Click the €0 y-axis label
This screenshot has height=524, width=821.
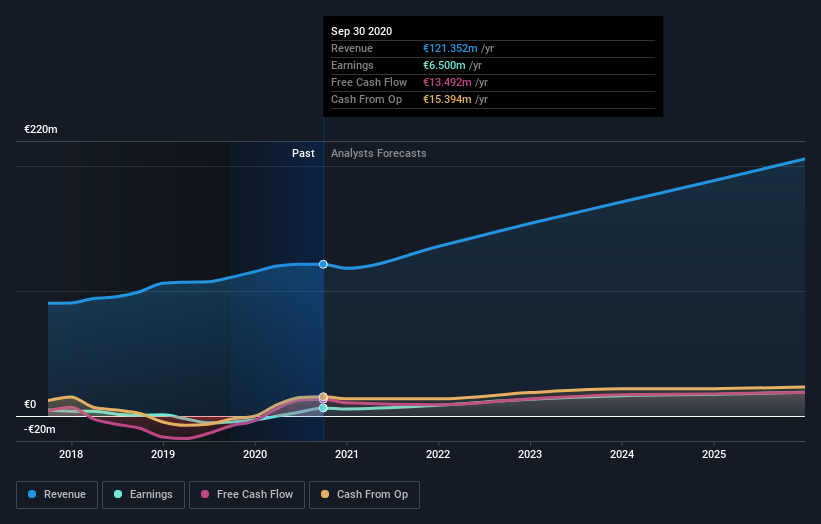(30, 405)
